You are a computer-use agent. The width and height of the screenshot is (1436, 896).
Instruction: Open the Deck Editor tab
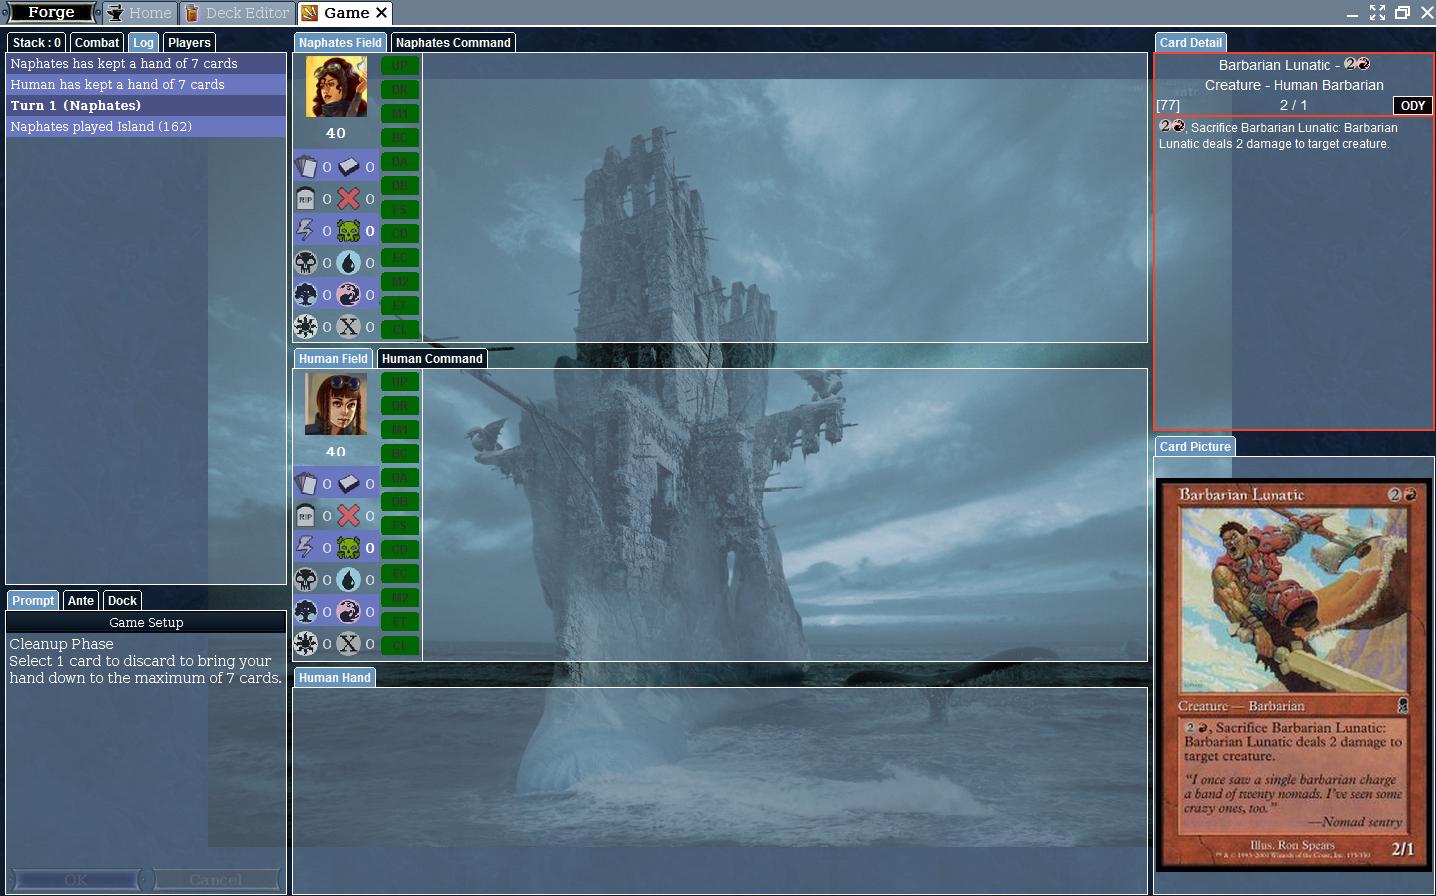pyautogui.click(x=238, y=13)
